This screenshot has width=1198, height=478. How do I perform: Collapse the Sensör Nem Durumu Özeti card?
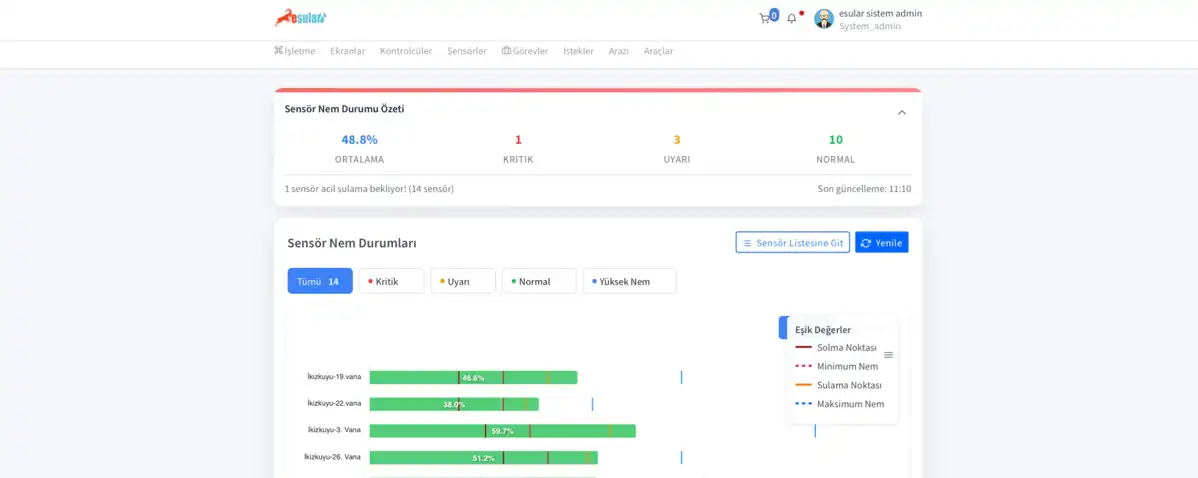[x=902, y=112]
